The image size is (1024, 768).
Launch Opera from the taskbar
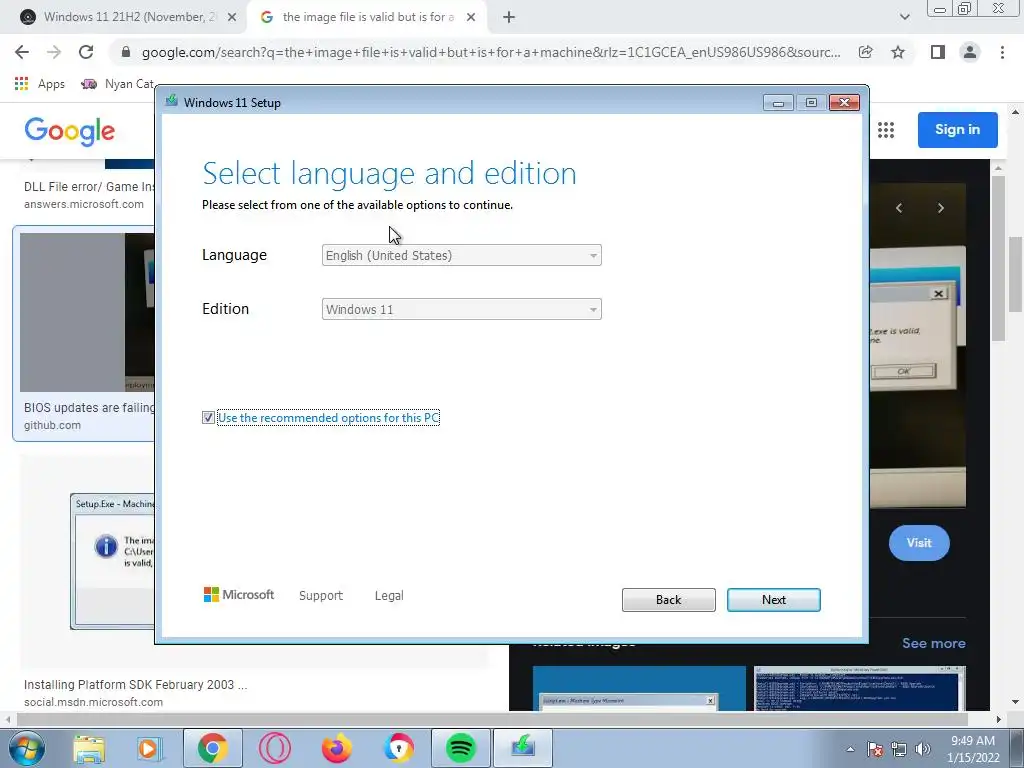pos(274,748)
